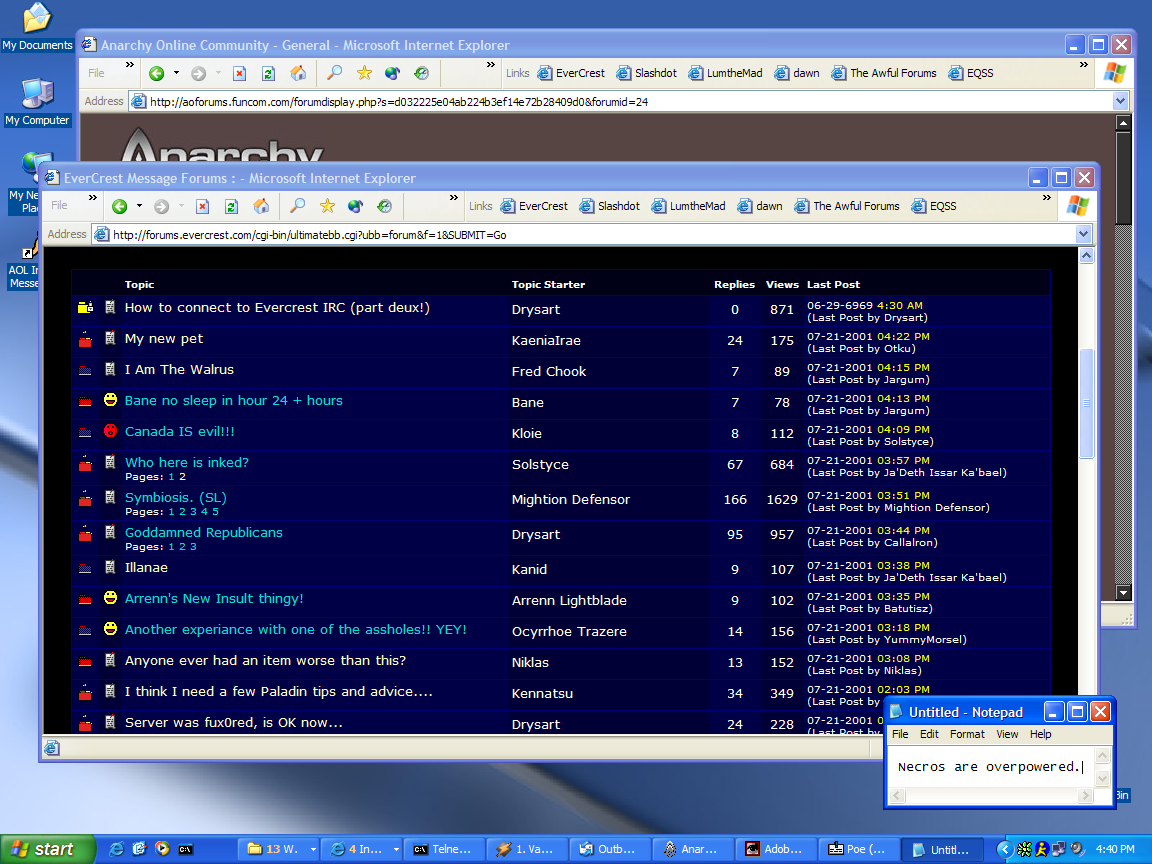
Task: Open the Edit menu in Notepad
Action: [x=929, y=734]
